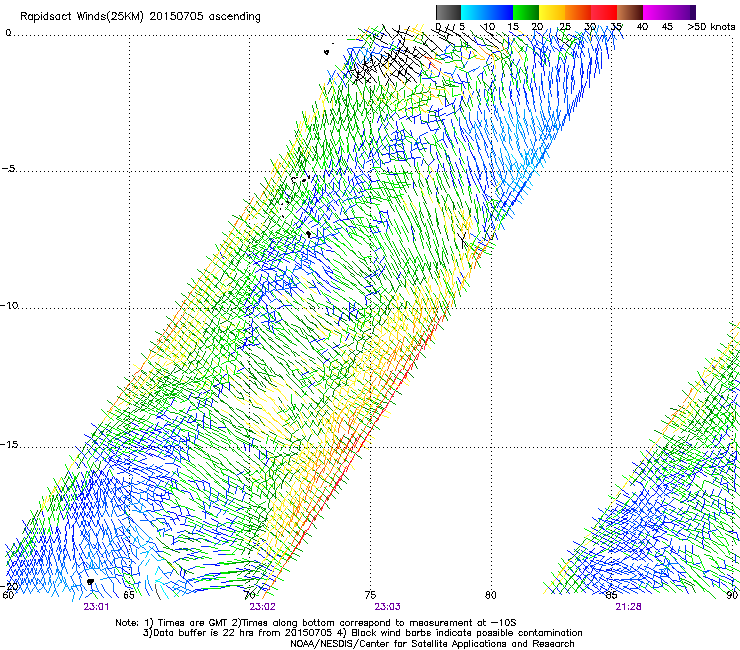Viewport: 740px width, 650px height.
Task: Click the NOAA/NESDIS credit line
Action: click(432, 644)
